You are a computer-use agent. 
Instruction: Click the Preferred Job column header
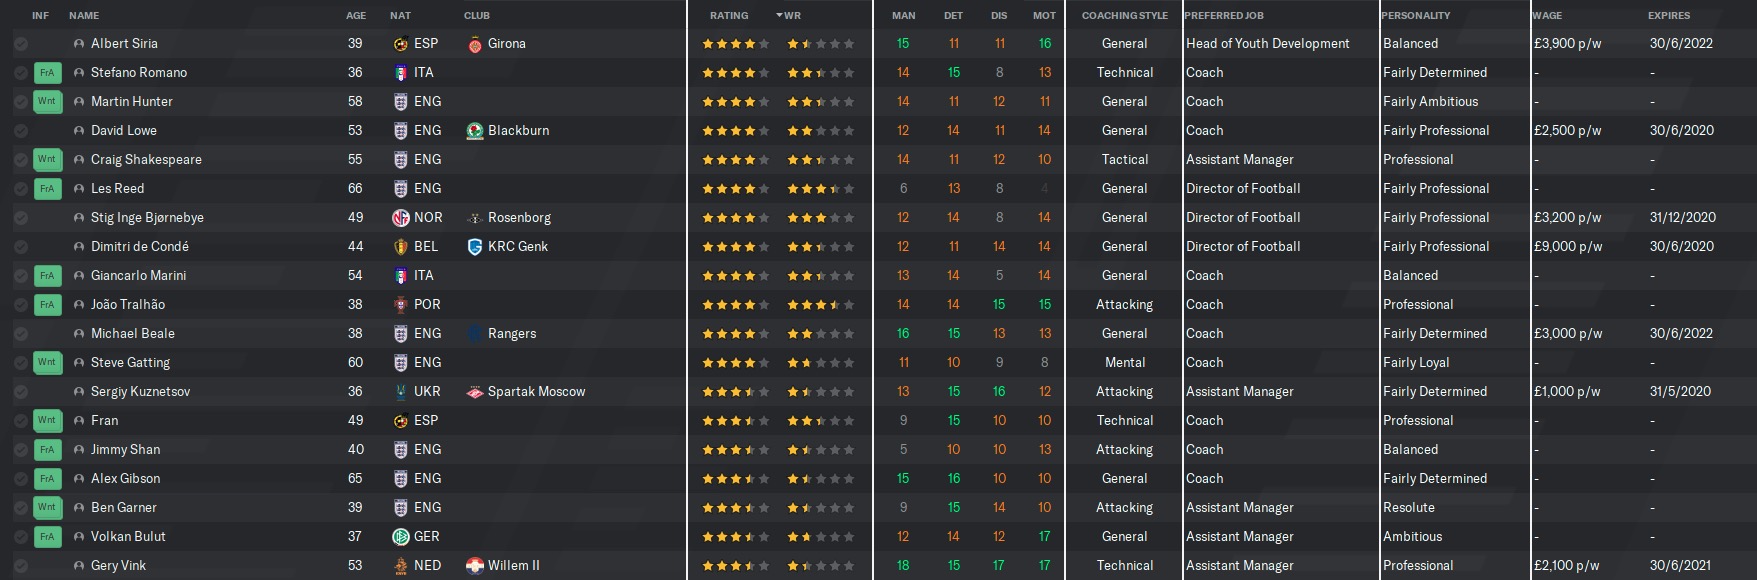click(x=1224, y=16)
